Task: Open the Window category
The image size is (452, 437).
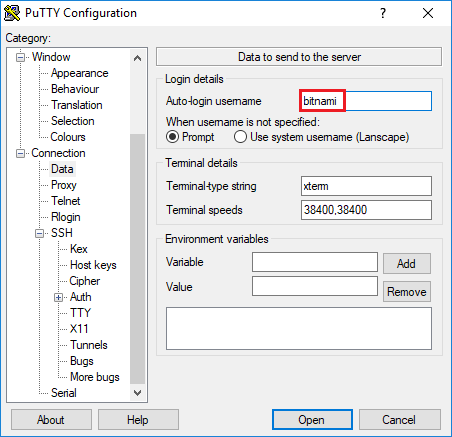Action: click(x=51, y=57)
